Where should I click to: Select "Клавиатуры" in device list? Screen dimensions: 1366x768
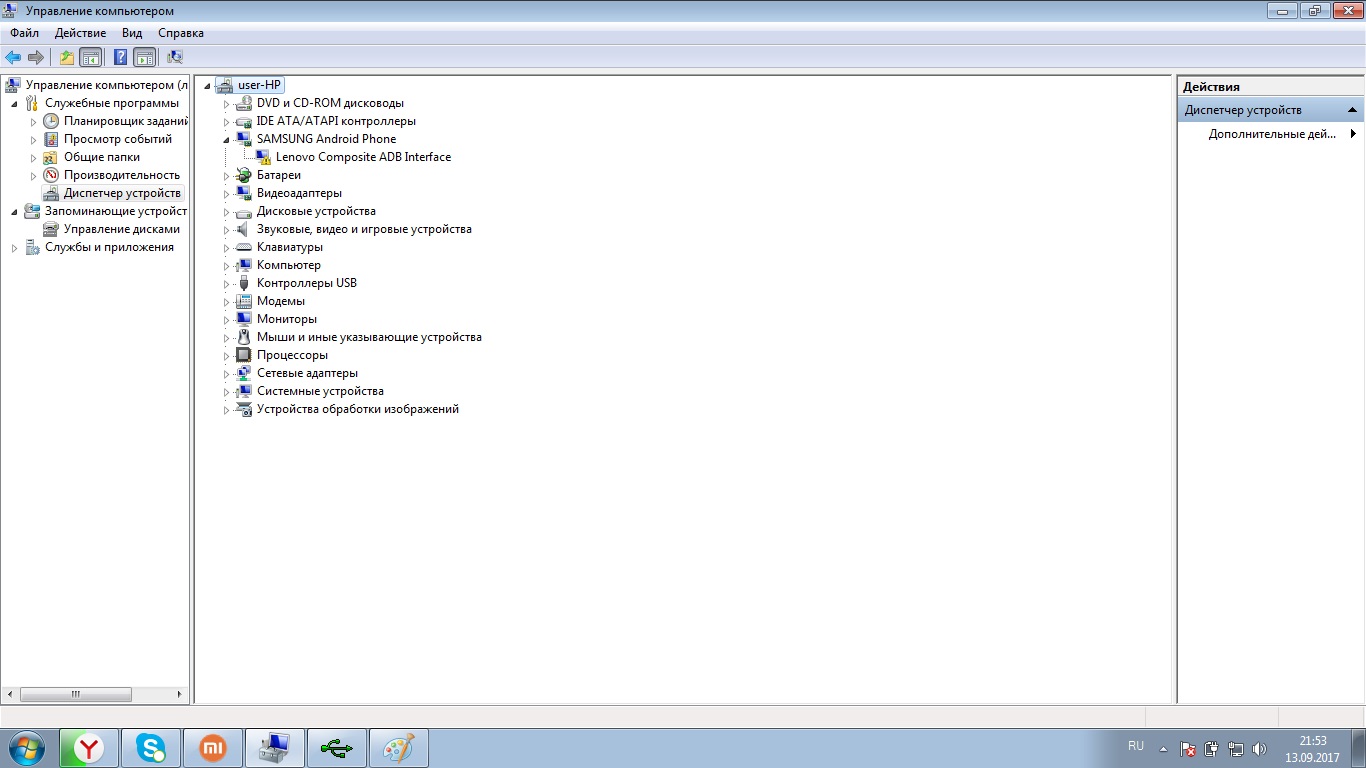tap(290, 247)
